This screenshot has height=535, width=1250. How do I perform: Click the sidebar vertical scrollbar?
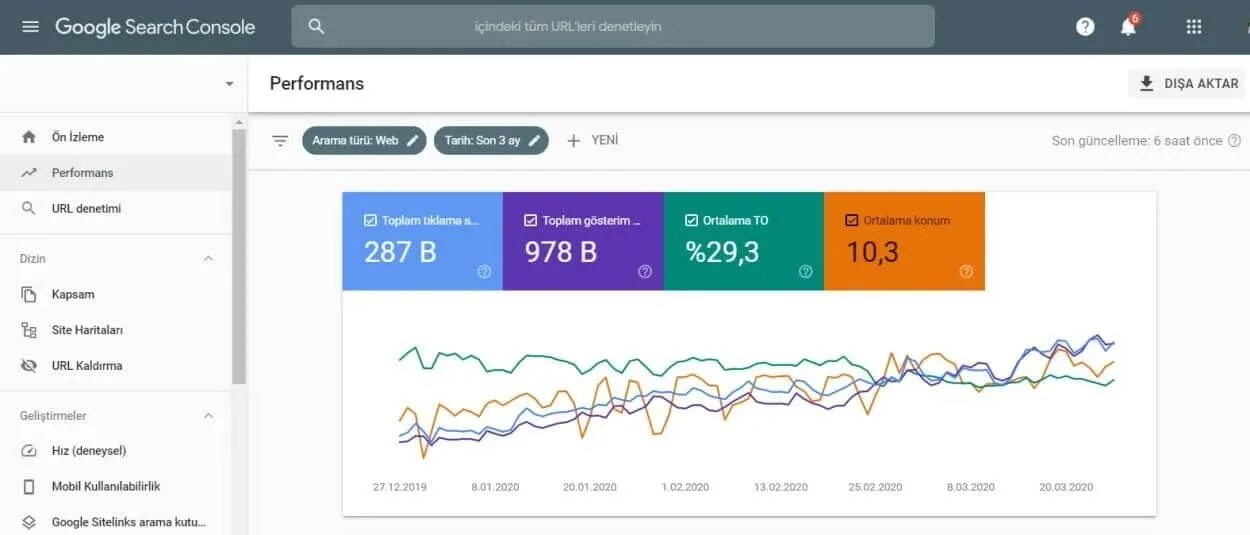click(238, 257)
